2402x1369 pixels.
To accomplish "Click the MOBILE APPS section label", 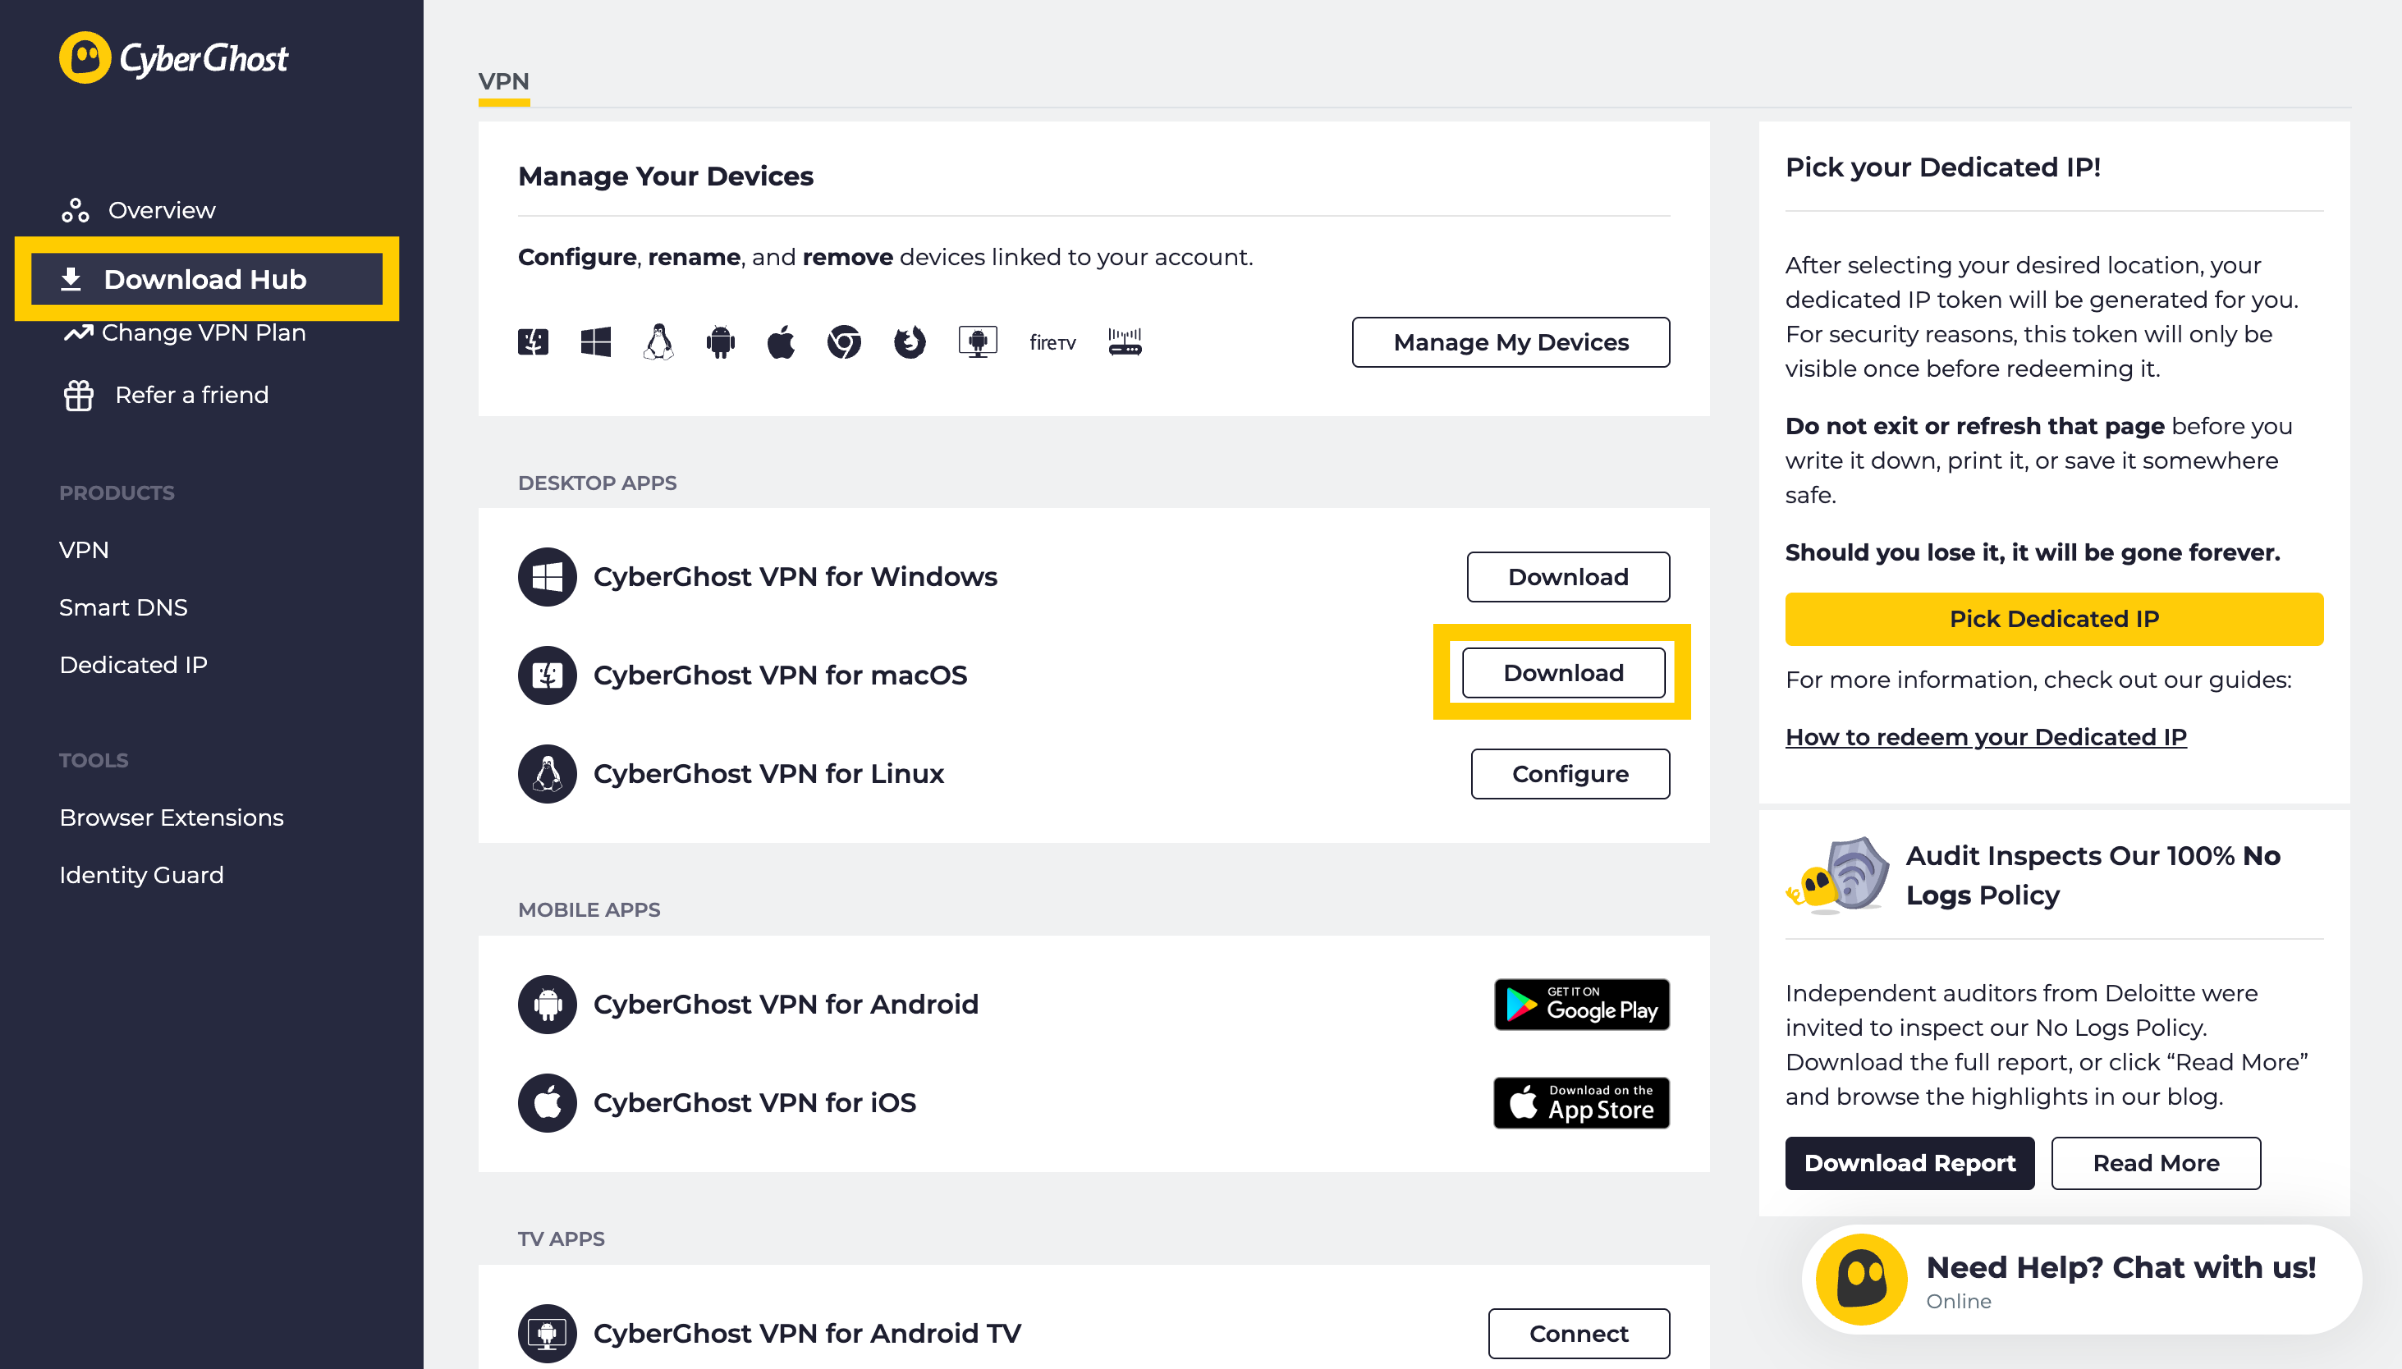I will tap(589, 910).
